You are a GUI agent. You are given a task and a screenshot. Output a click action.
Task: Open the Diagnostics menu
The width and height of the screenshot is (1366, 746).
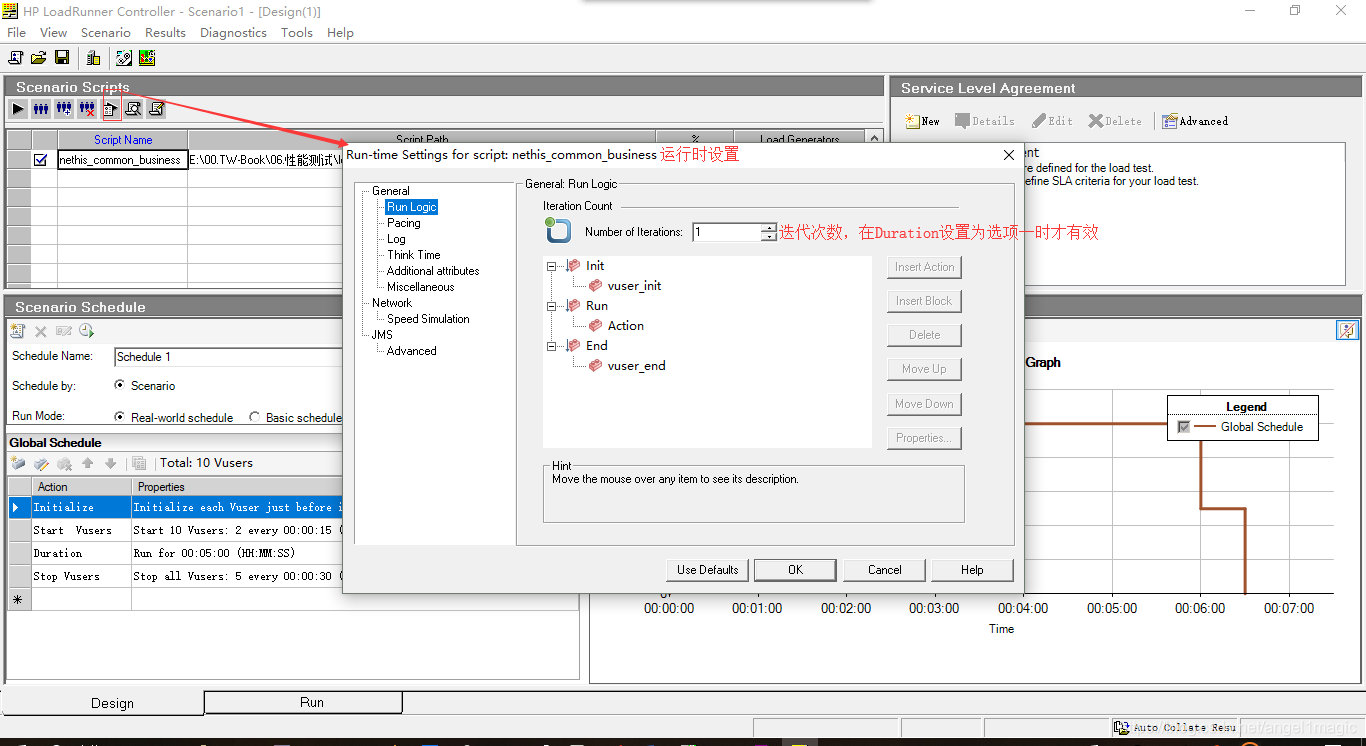point(233,32)
